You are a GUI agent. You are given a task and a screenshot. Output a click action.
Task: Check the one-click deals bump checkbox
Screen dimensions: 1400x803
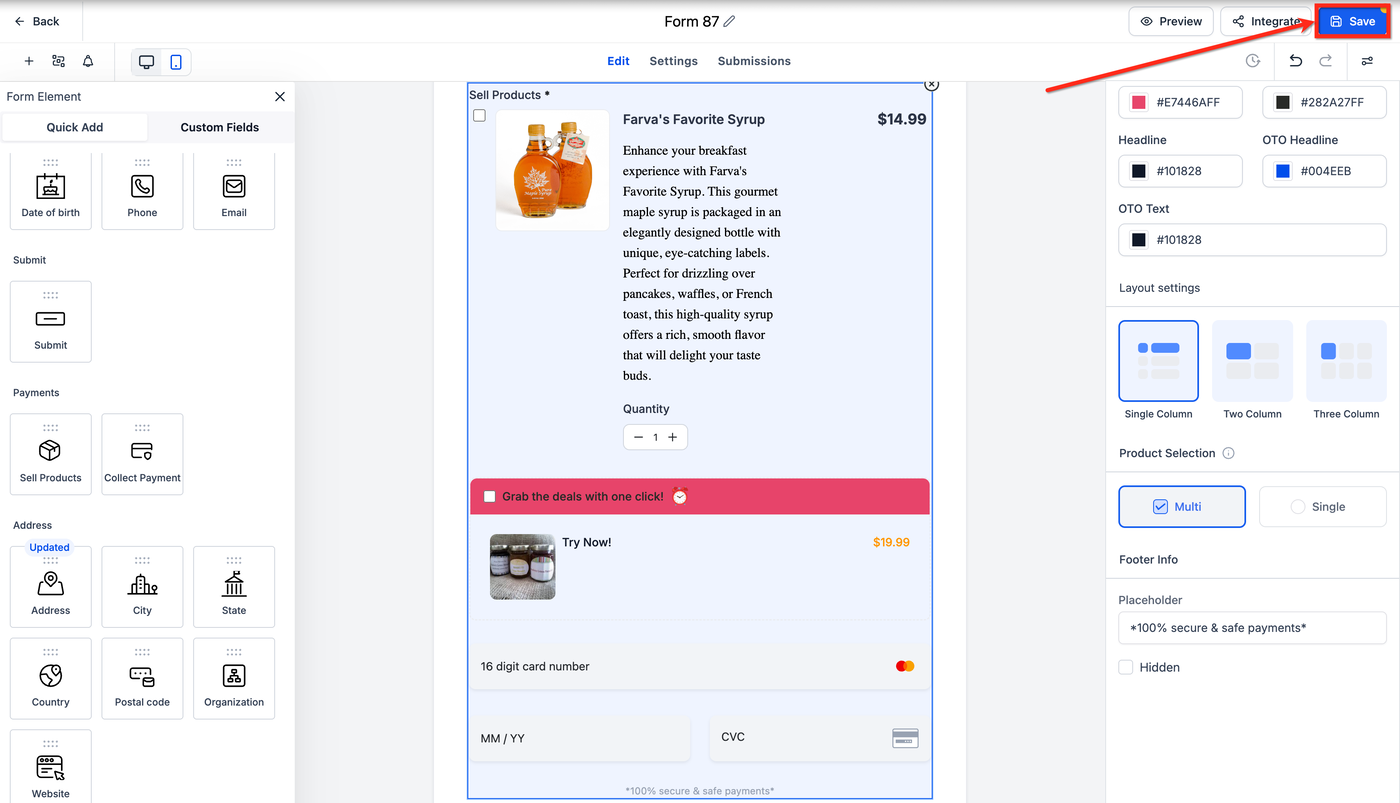point(490,496)
